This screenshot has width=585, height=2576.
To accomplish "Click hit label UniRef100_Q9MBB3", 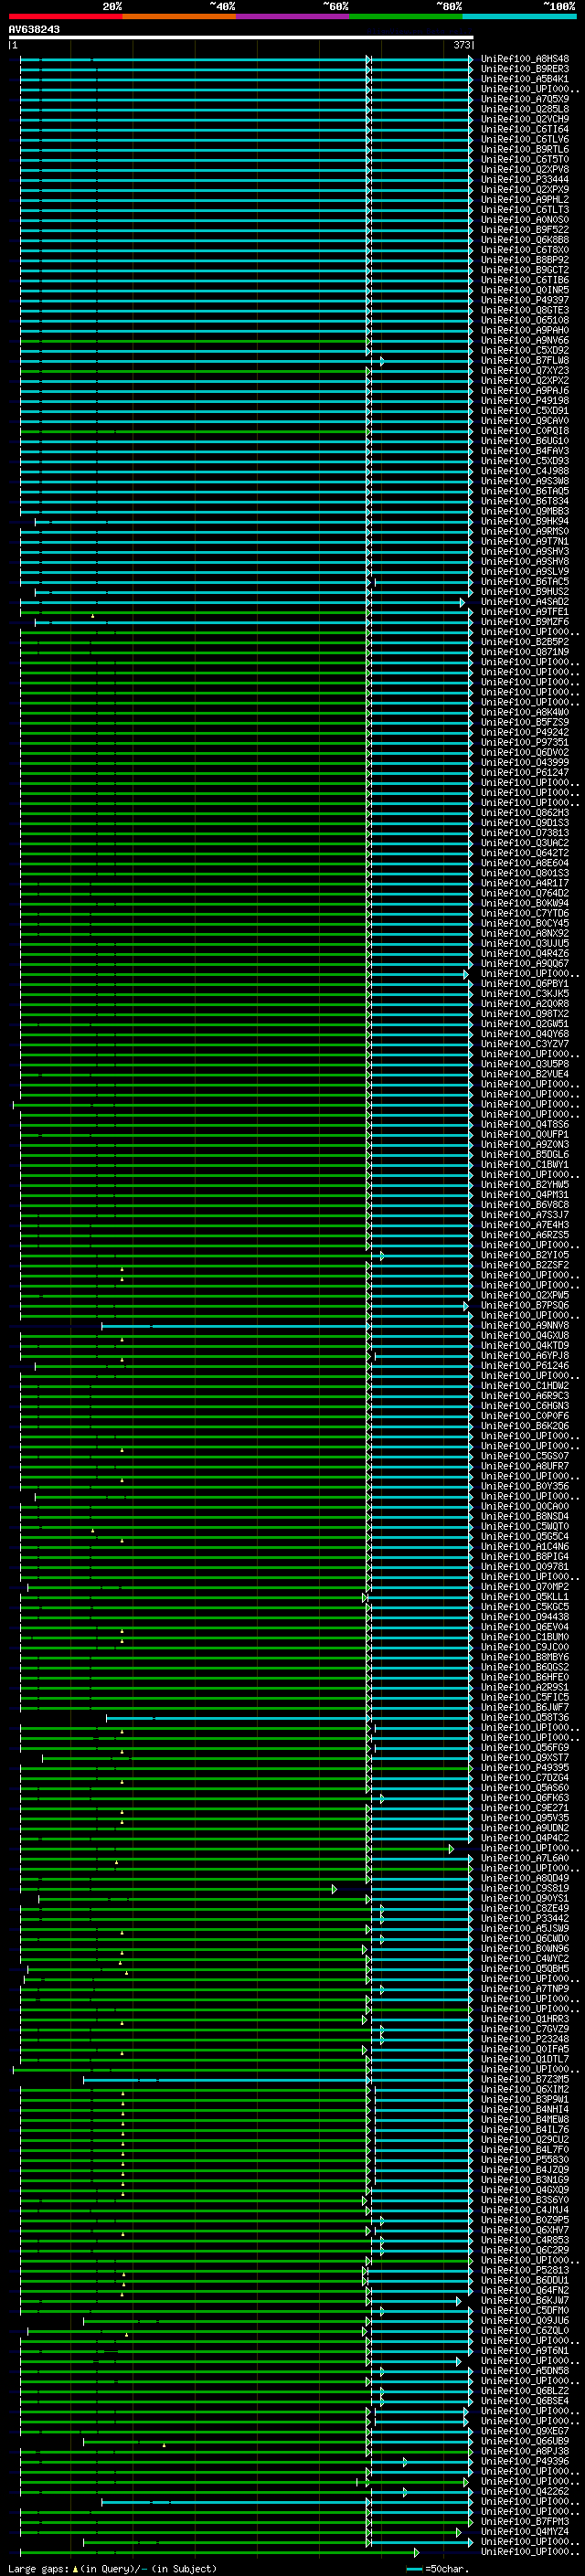I will click(525, 511).
